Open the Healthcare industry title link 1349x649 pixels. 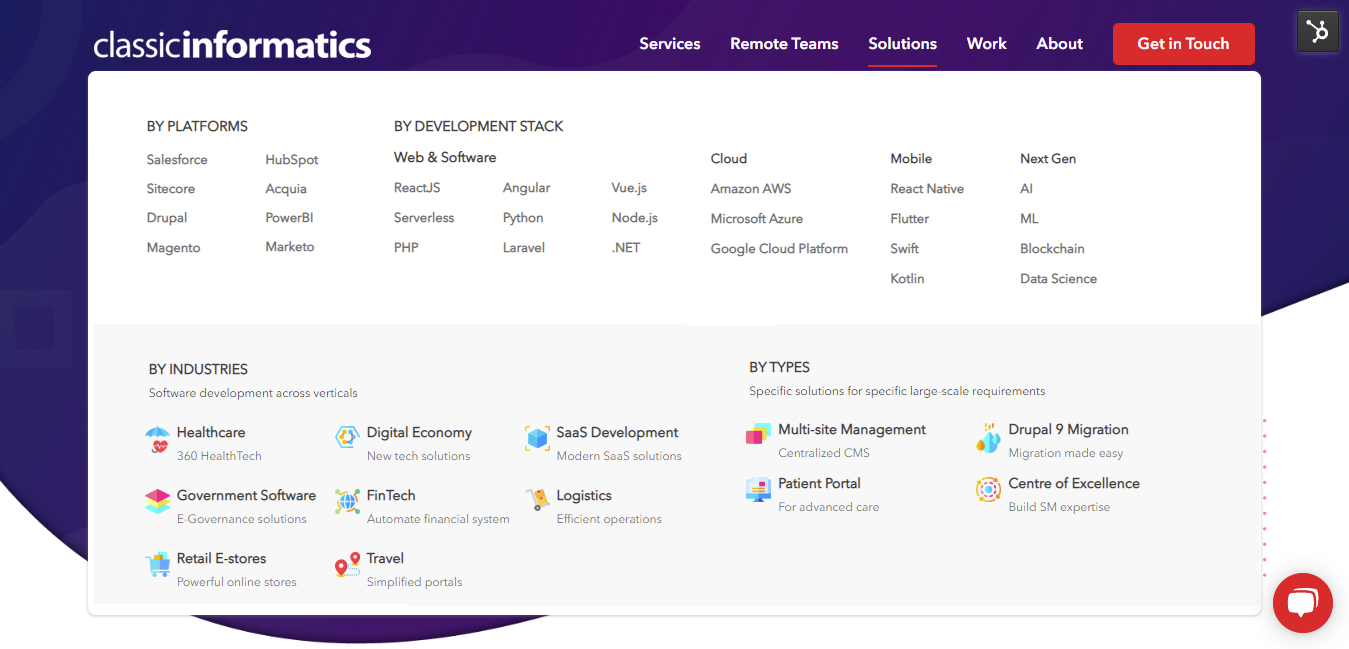tap(211, 433)
